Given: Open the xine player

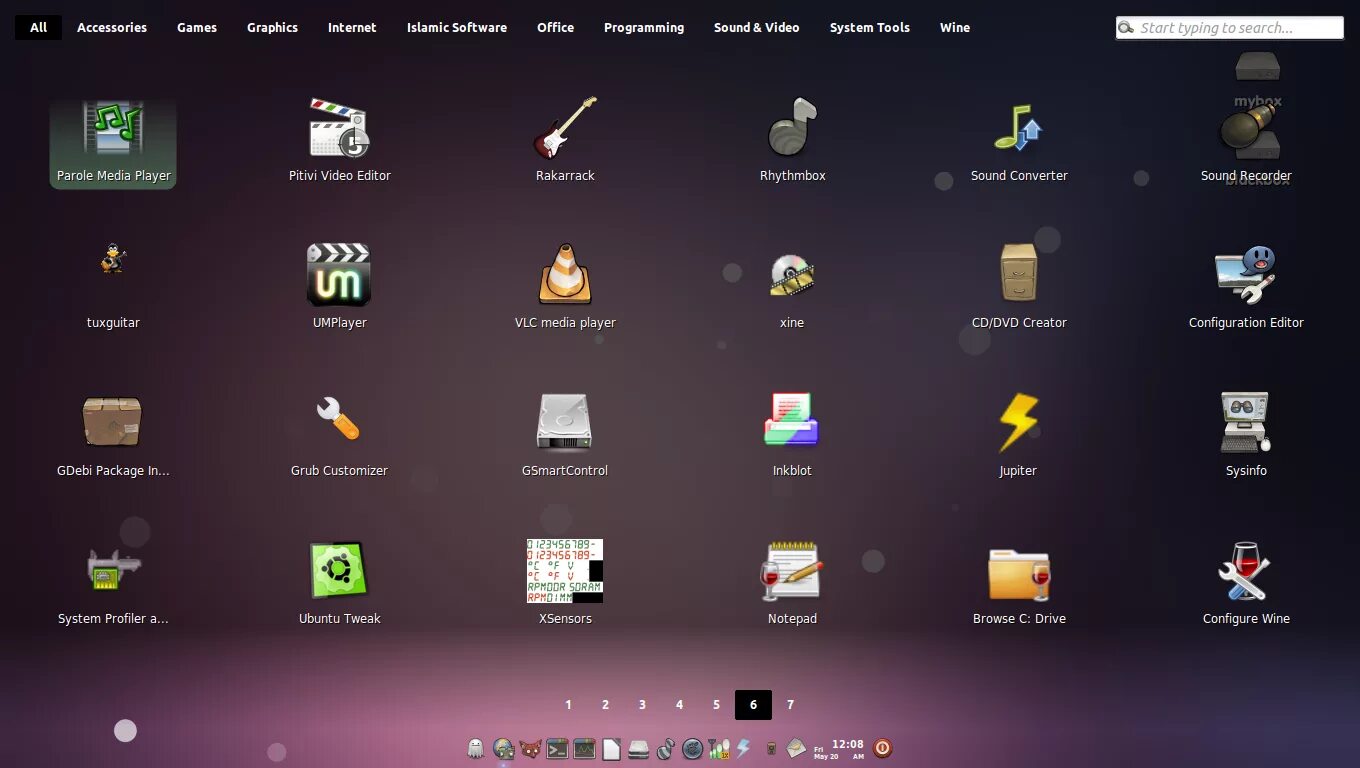Looking at the screenshot, I should click(792, 288).
